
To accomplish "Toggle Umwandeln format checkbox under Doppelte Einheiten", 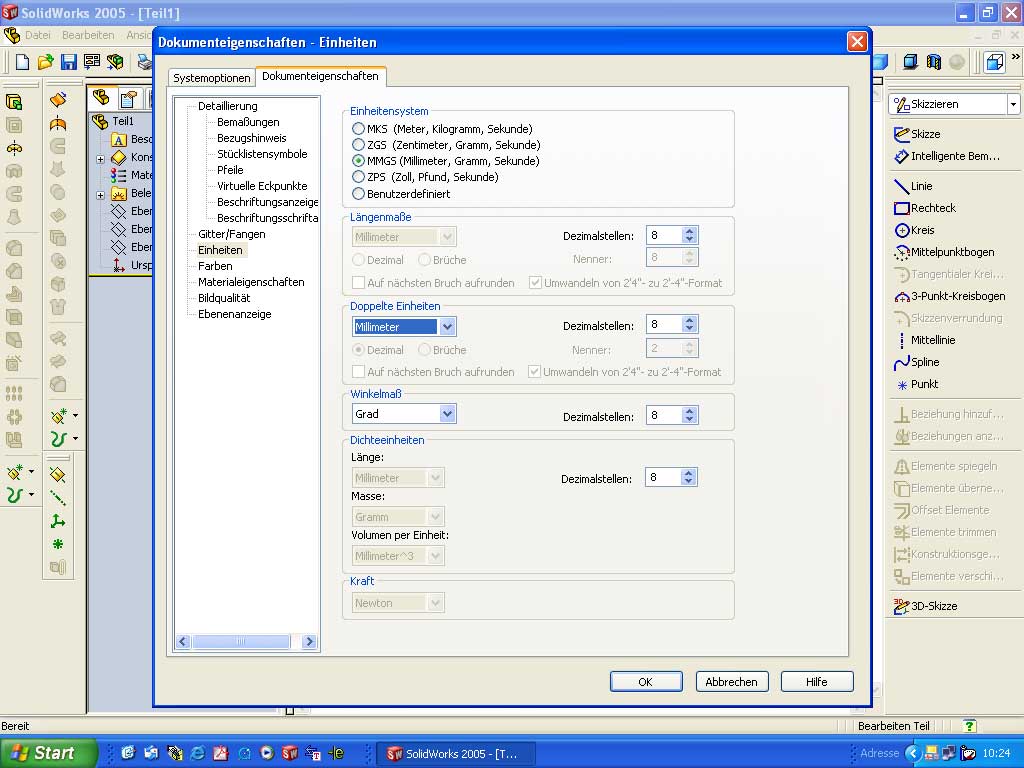I will [x=534, y=372].
